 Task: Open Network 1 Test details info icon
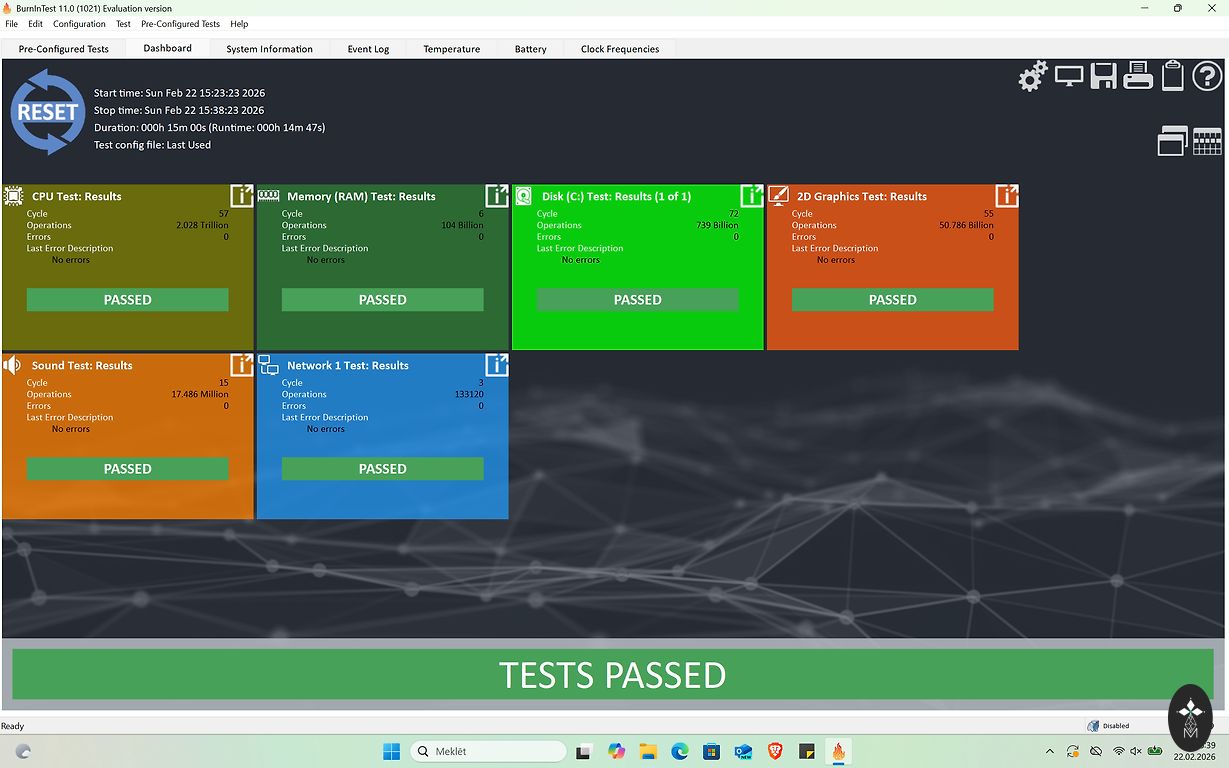[496, 365]
